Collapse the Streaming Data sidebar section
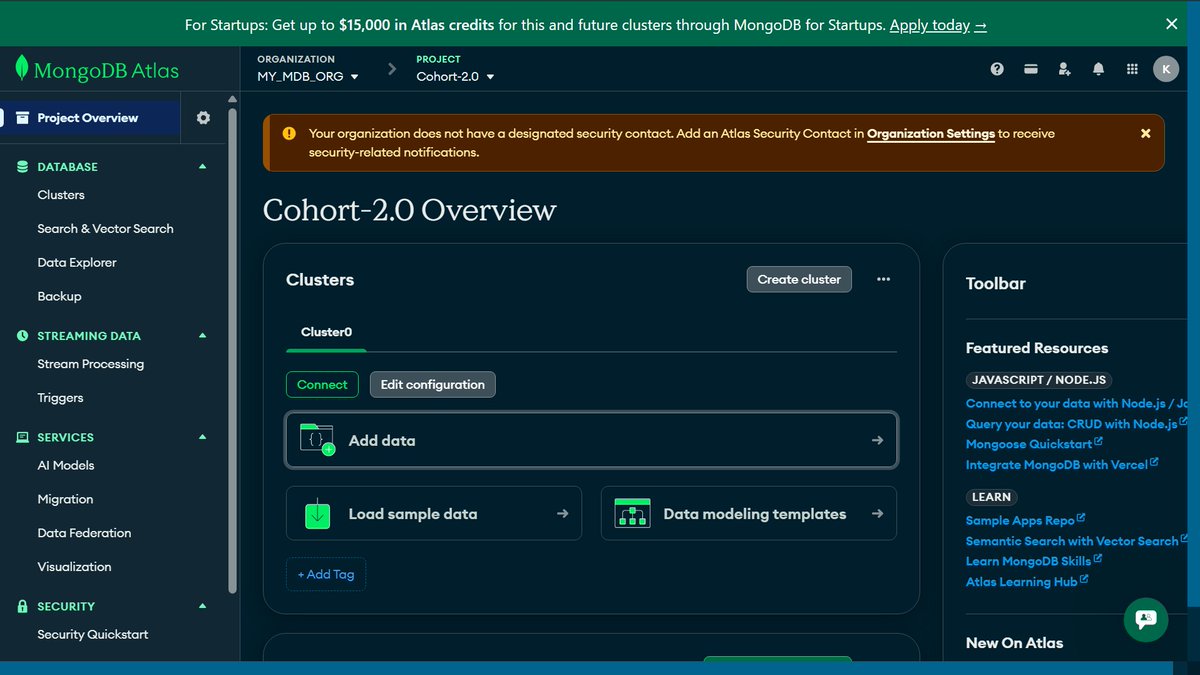Screen dimensions: 1200x675 click(x=203, y=336)
